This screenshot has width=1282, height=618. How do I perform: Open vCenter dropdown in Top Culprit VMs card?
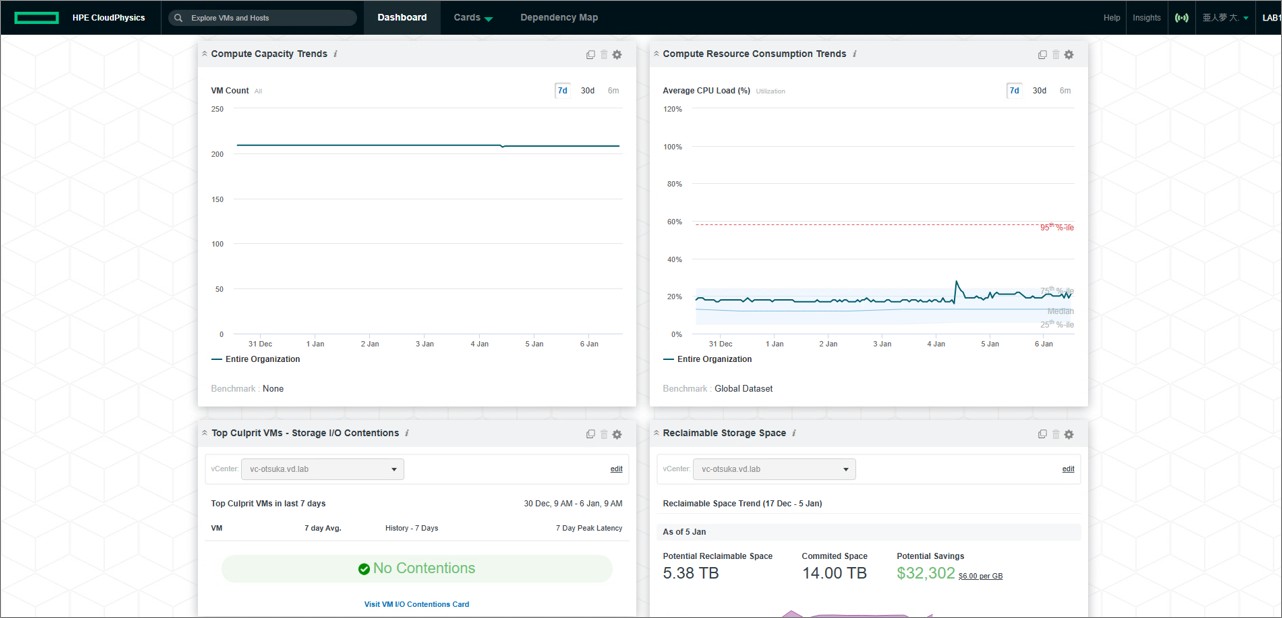point(322,469)
